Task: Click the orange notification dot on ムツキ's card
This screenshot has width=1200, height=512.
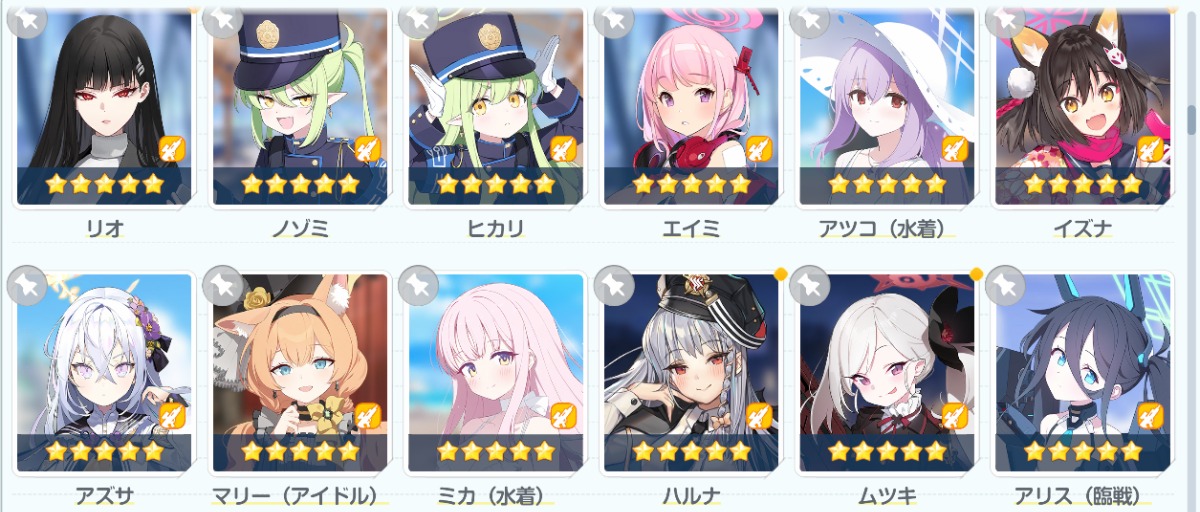Action: pyautogui.click(x=976, y=274)
